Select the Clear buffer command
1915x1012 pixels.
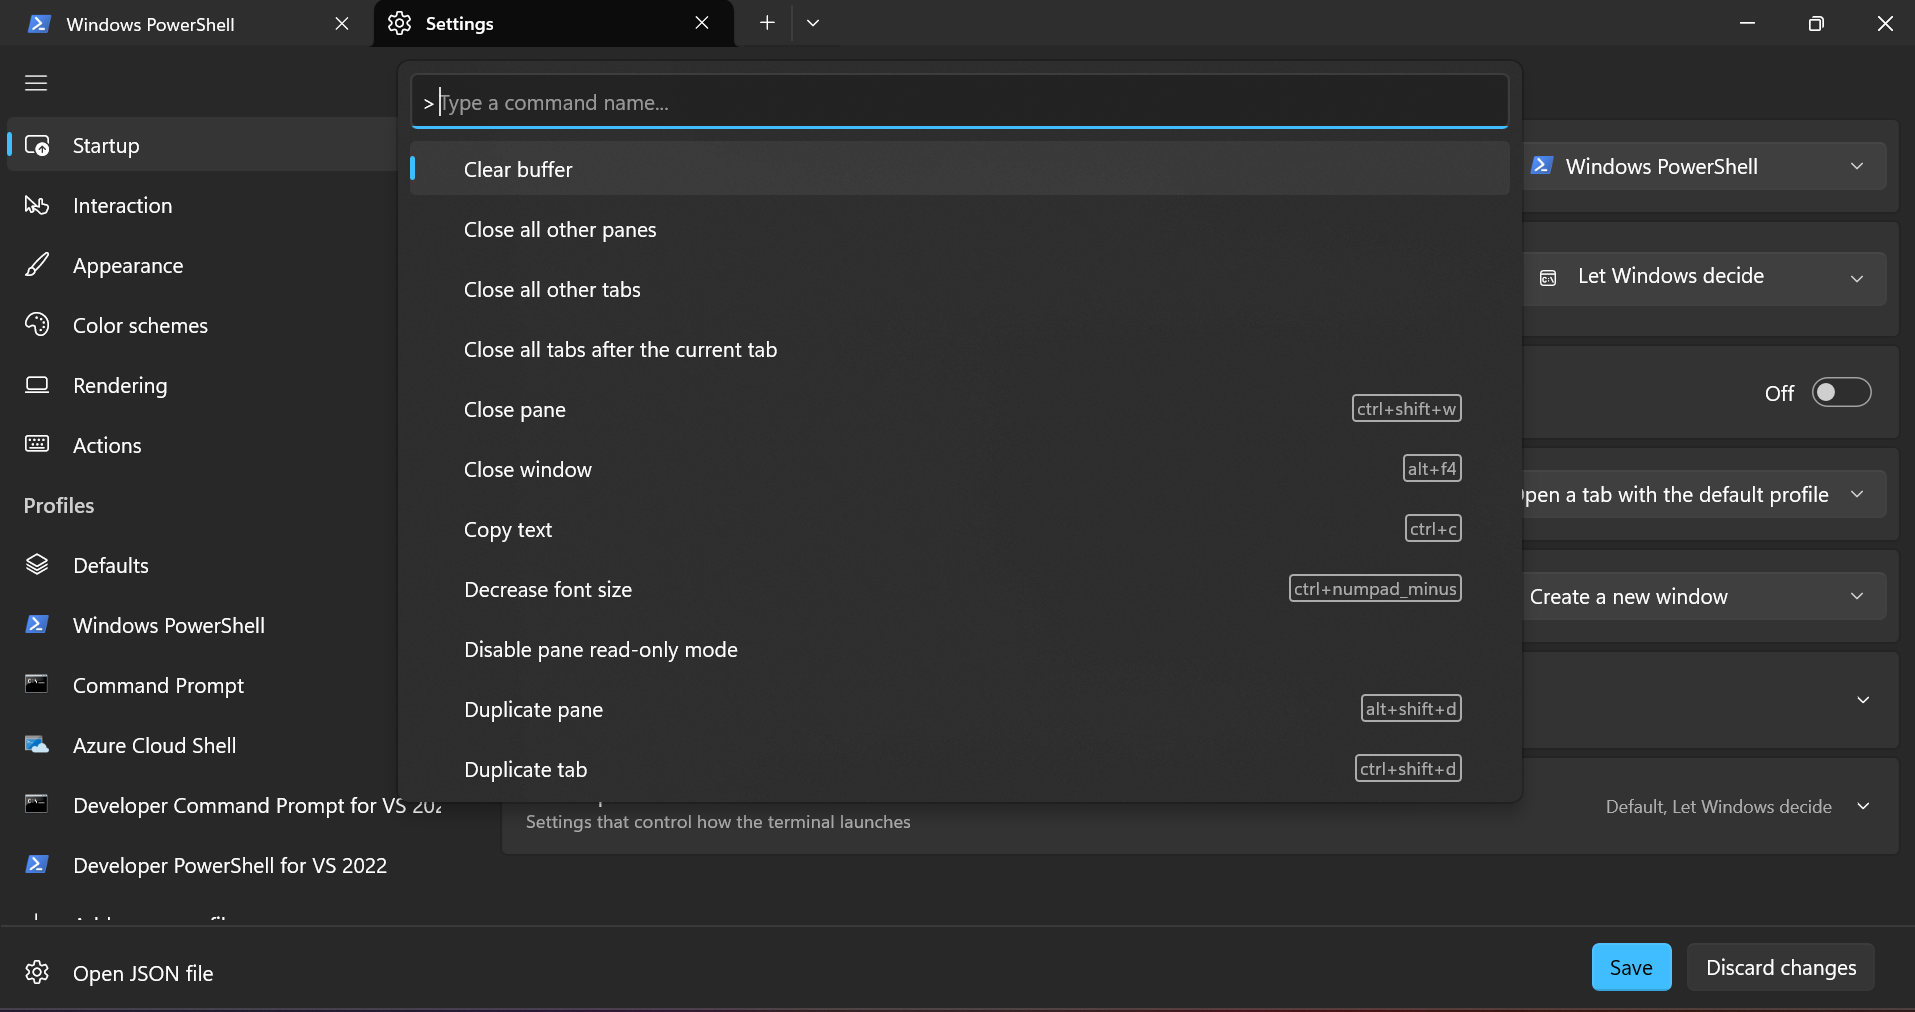click(960, 169)
